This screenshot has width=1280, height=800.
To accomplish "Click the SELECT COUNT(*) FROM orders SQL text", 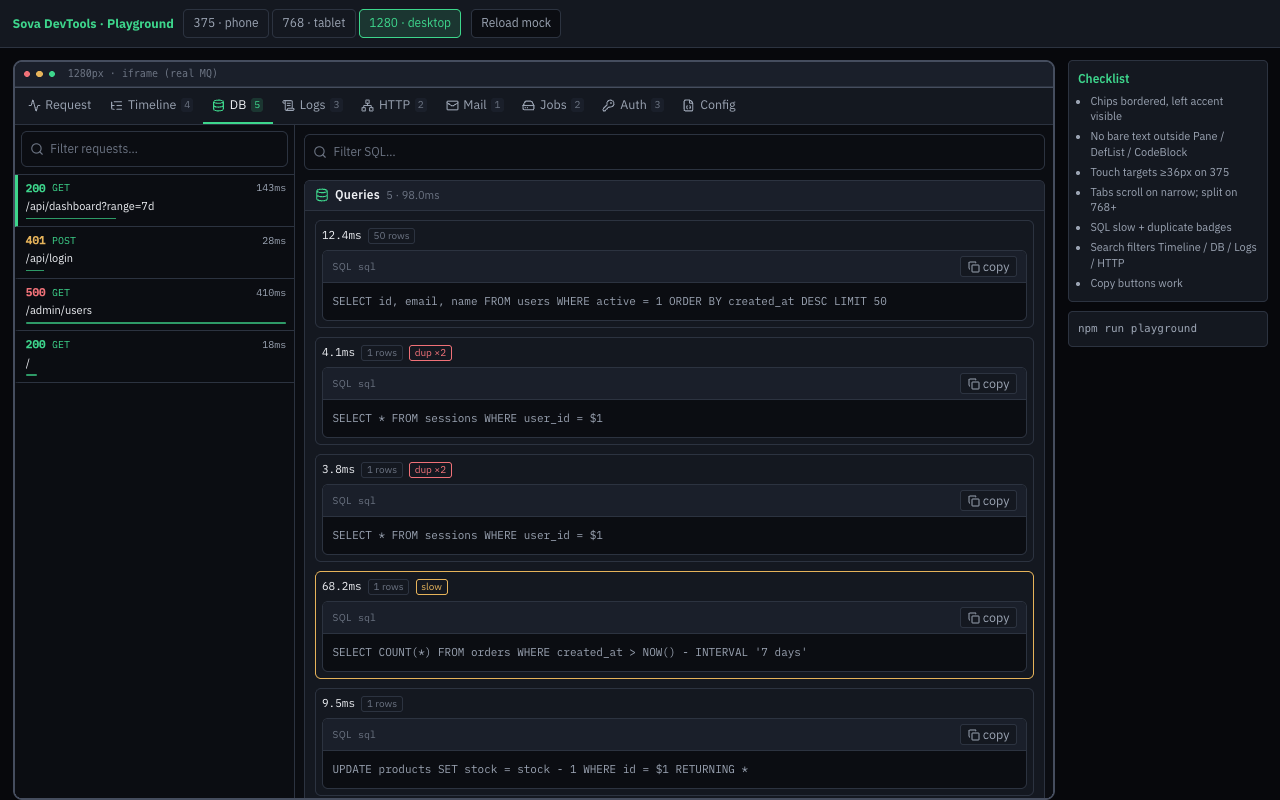I will (x=570, y=652).
